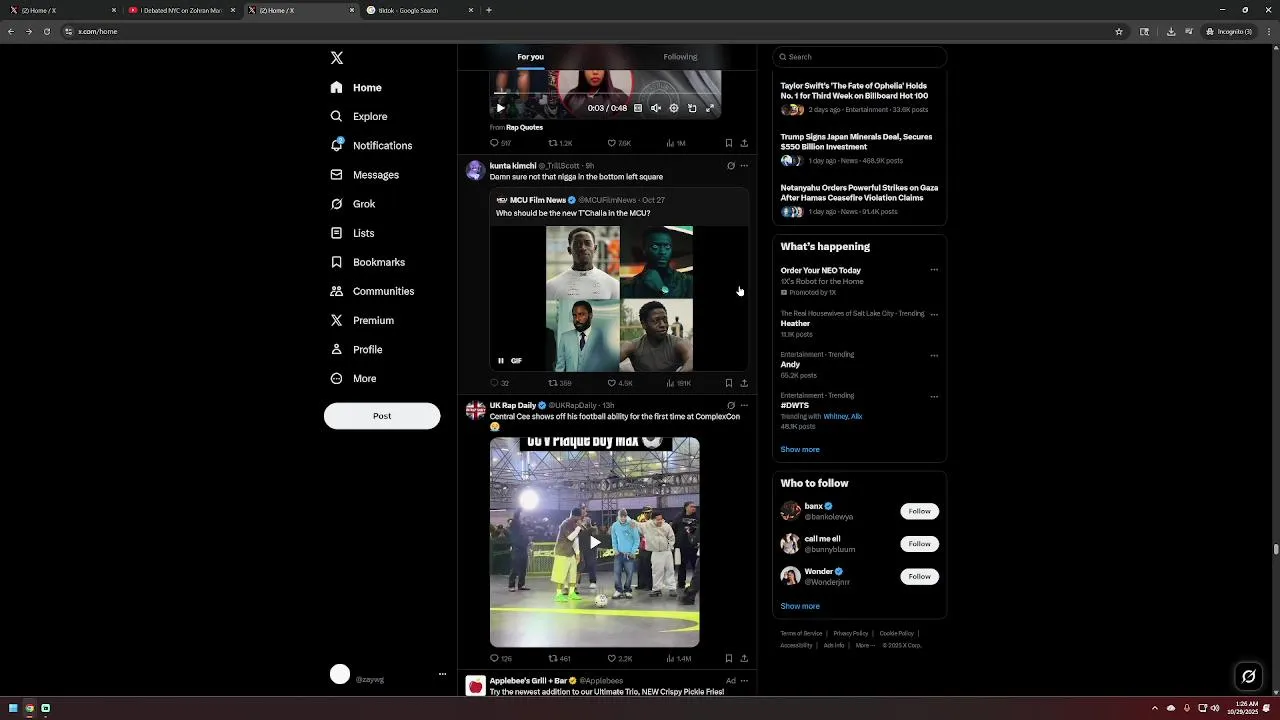Open more options for Order Your NEO Today
The height and width of the screenshot is (720, 1280).
pyautogui.click(x=934, y=270)
